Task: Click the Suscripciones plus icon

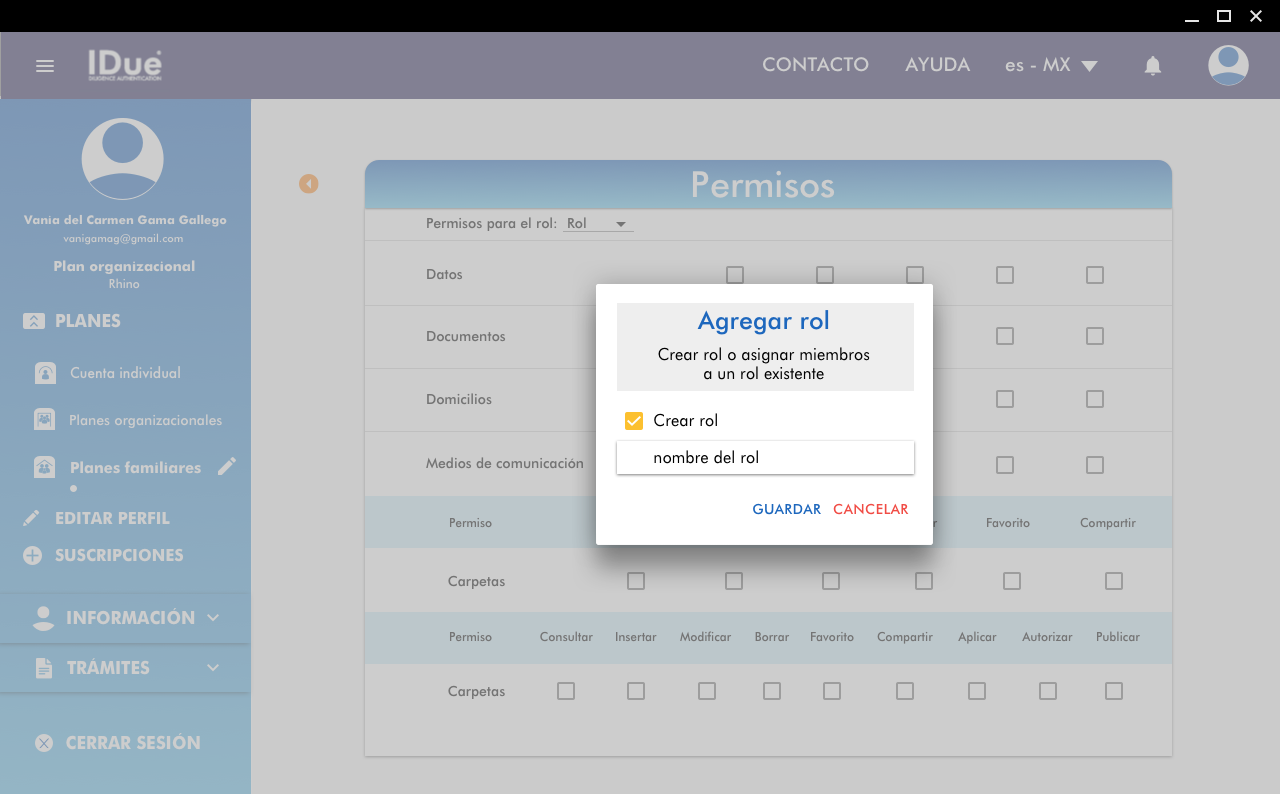Action: coord(33,555)
